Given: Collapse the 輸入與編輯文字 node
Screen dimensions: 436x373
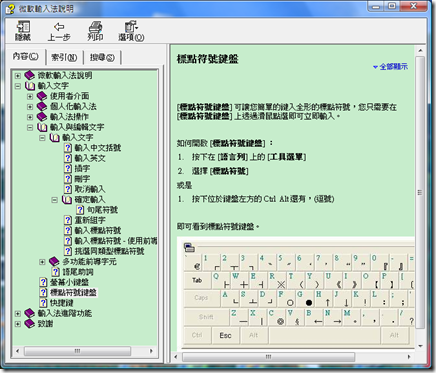Looking at the screenshot, I should [x=30, y=127].
